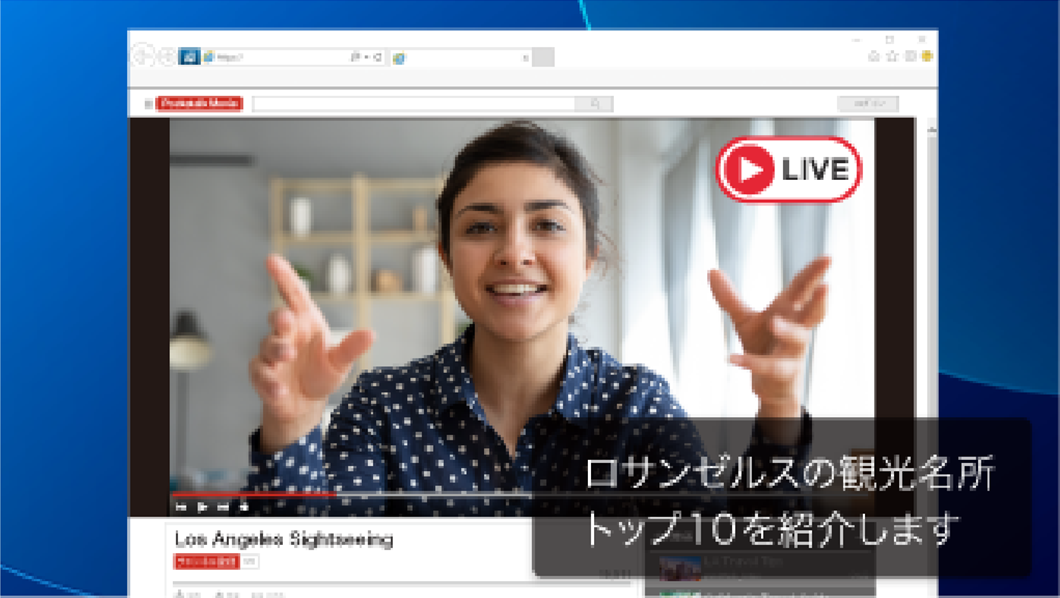Click the gray sign-in button at top right
Viewport: 1060px width, 598px height.
[x=868, y=103]
